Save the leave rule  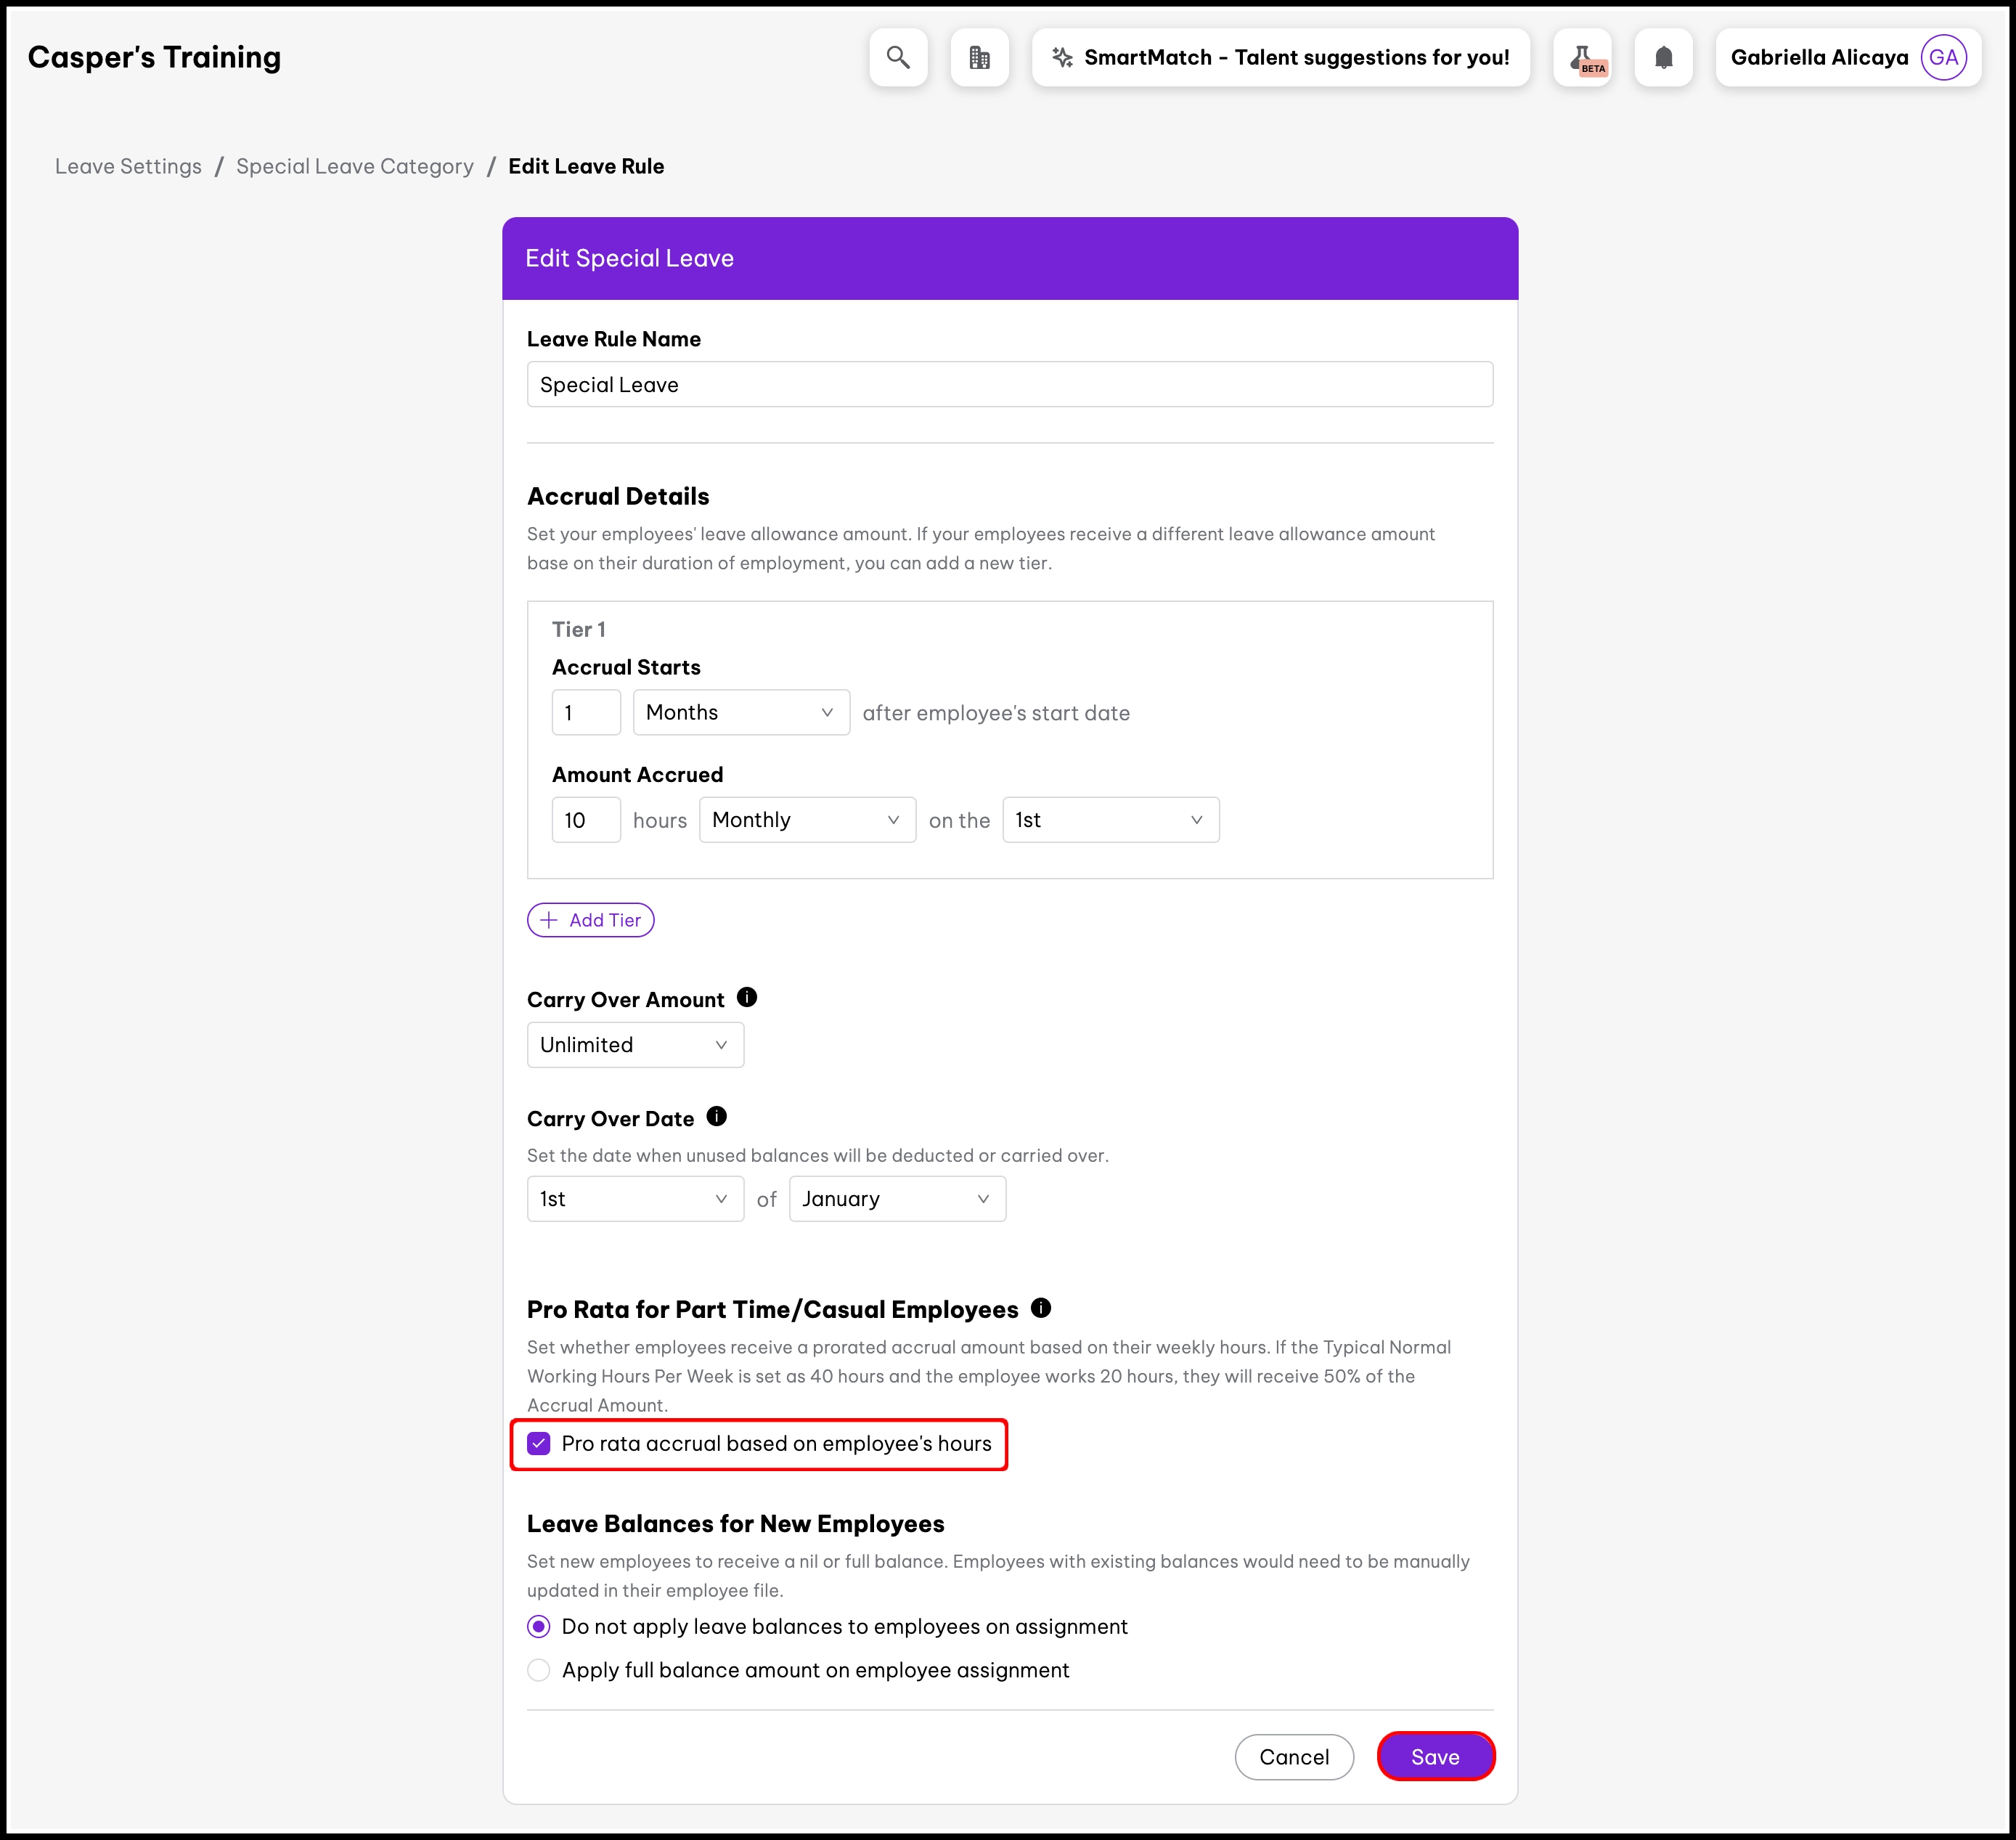[x=1435, y=1757]
